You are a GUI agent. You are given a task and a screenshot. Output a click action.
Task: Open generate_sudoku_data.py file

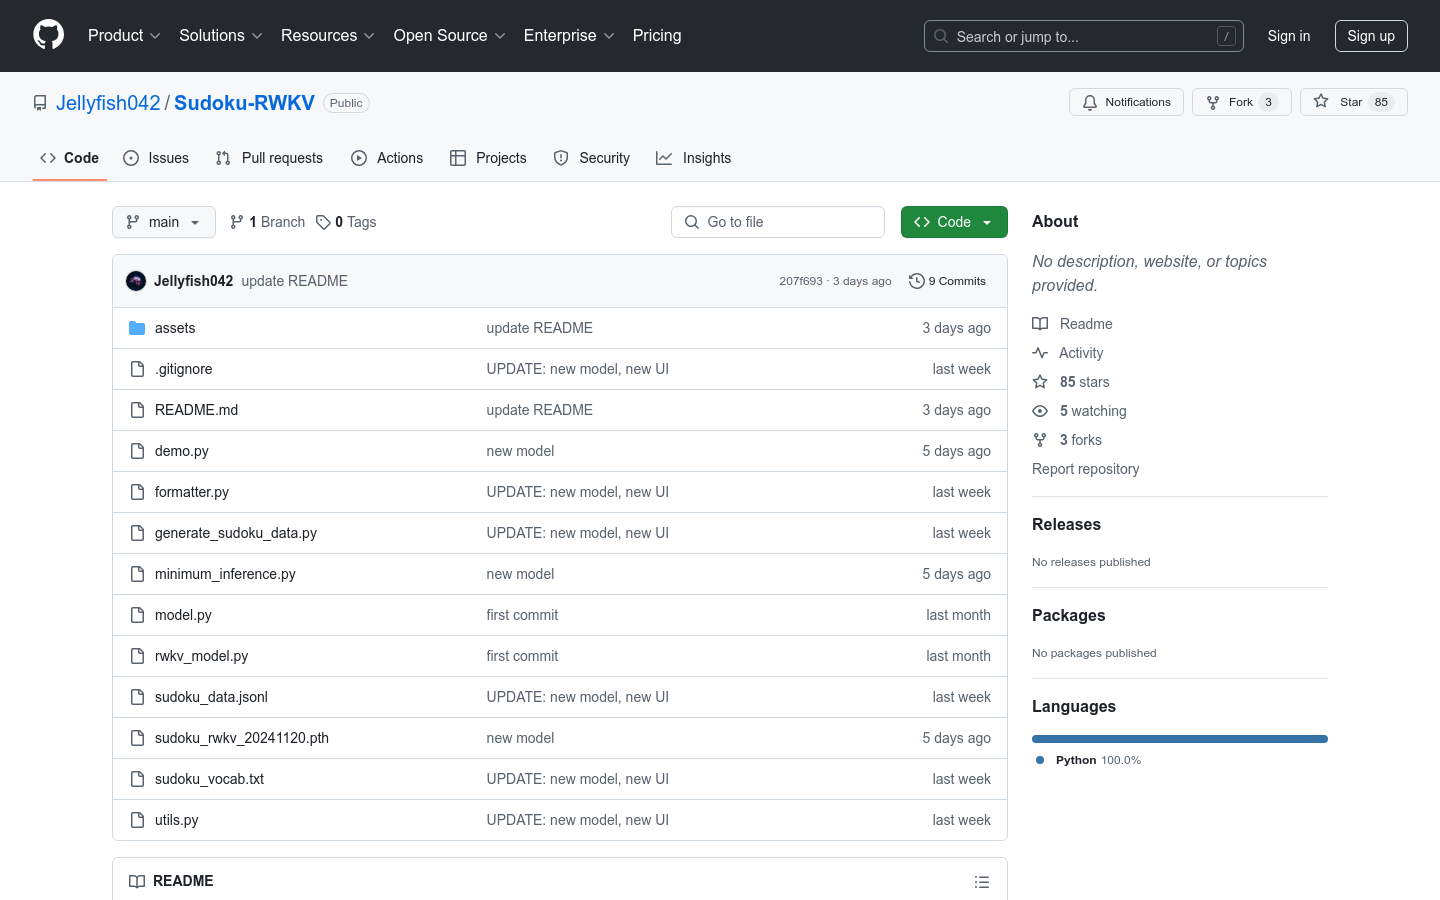point(236,533)
